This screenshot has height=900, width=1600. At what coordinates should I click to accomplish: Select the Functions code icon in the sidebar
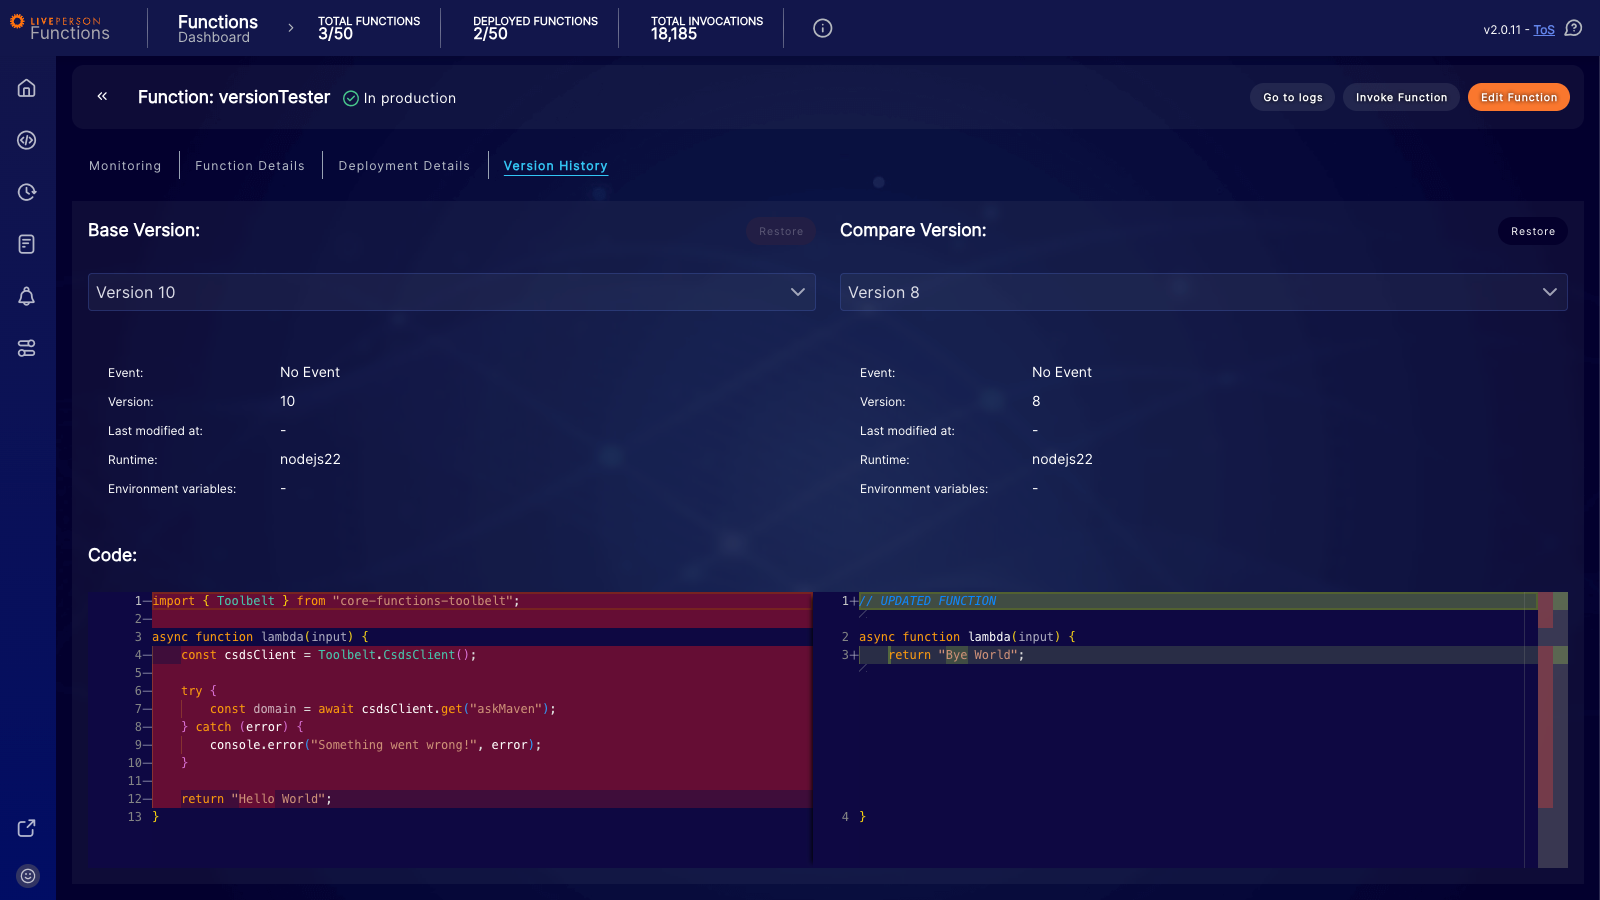click(x=26, y=140)
